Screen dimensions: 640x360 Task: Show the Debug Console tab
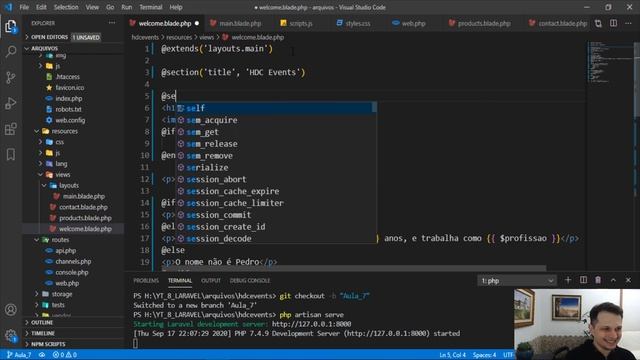point(250,281)
